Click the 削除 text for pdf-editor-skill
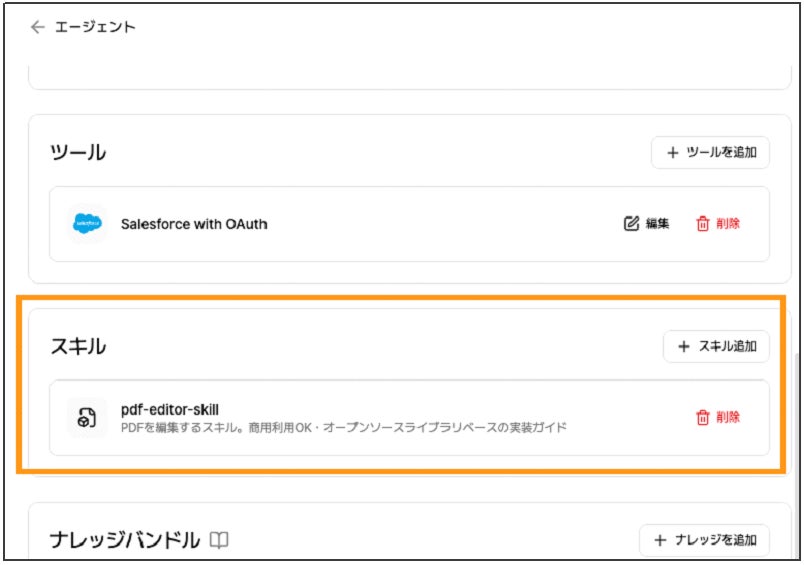Viewport: 804px width, 565px height. tap(728, 418)
